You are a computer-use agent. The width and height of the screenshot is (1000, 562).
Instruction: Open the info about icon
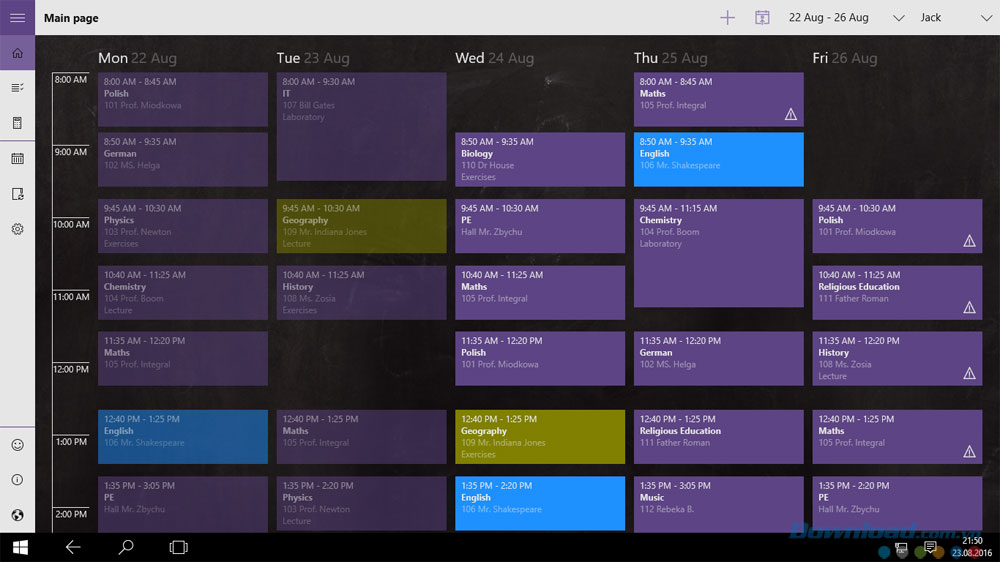coord(17,480)
